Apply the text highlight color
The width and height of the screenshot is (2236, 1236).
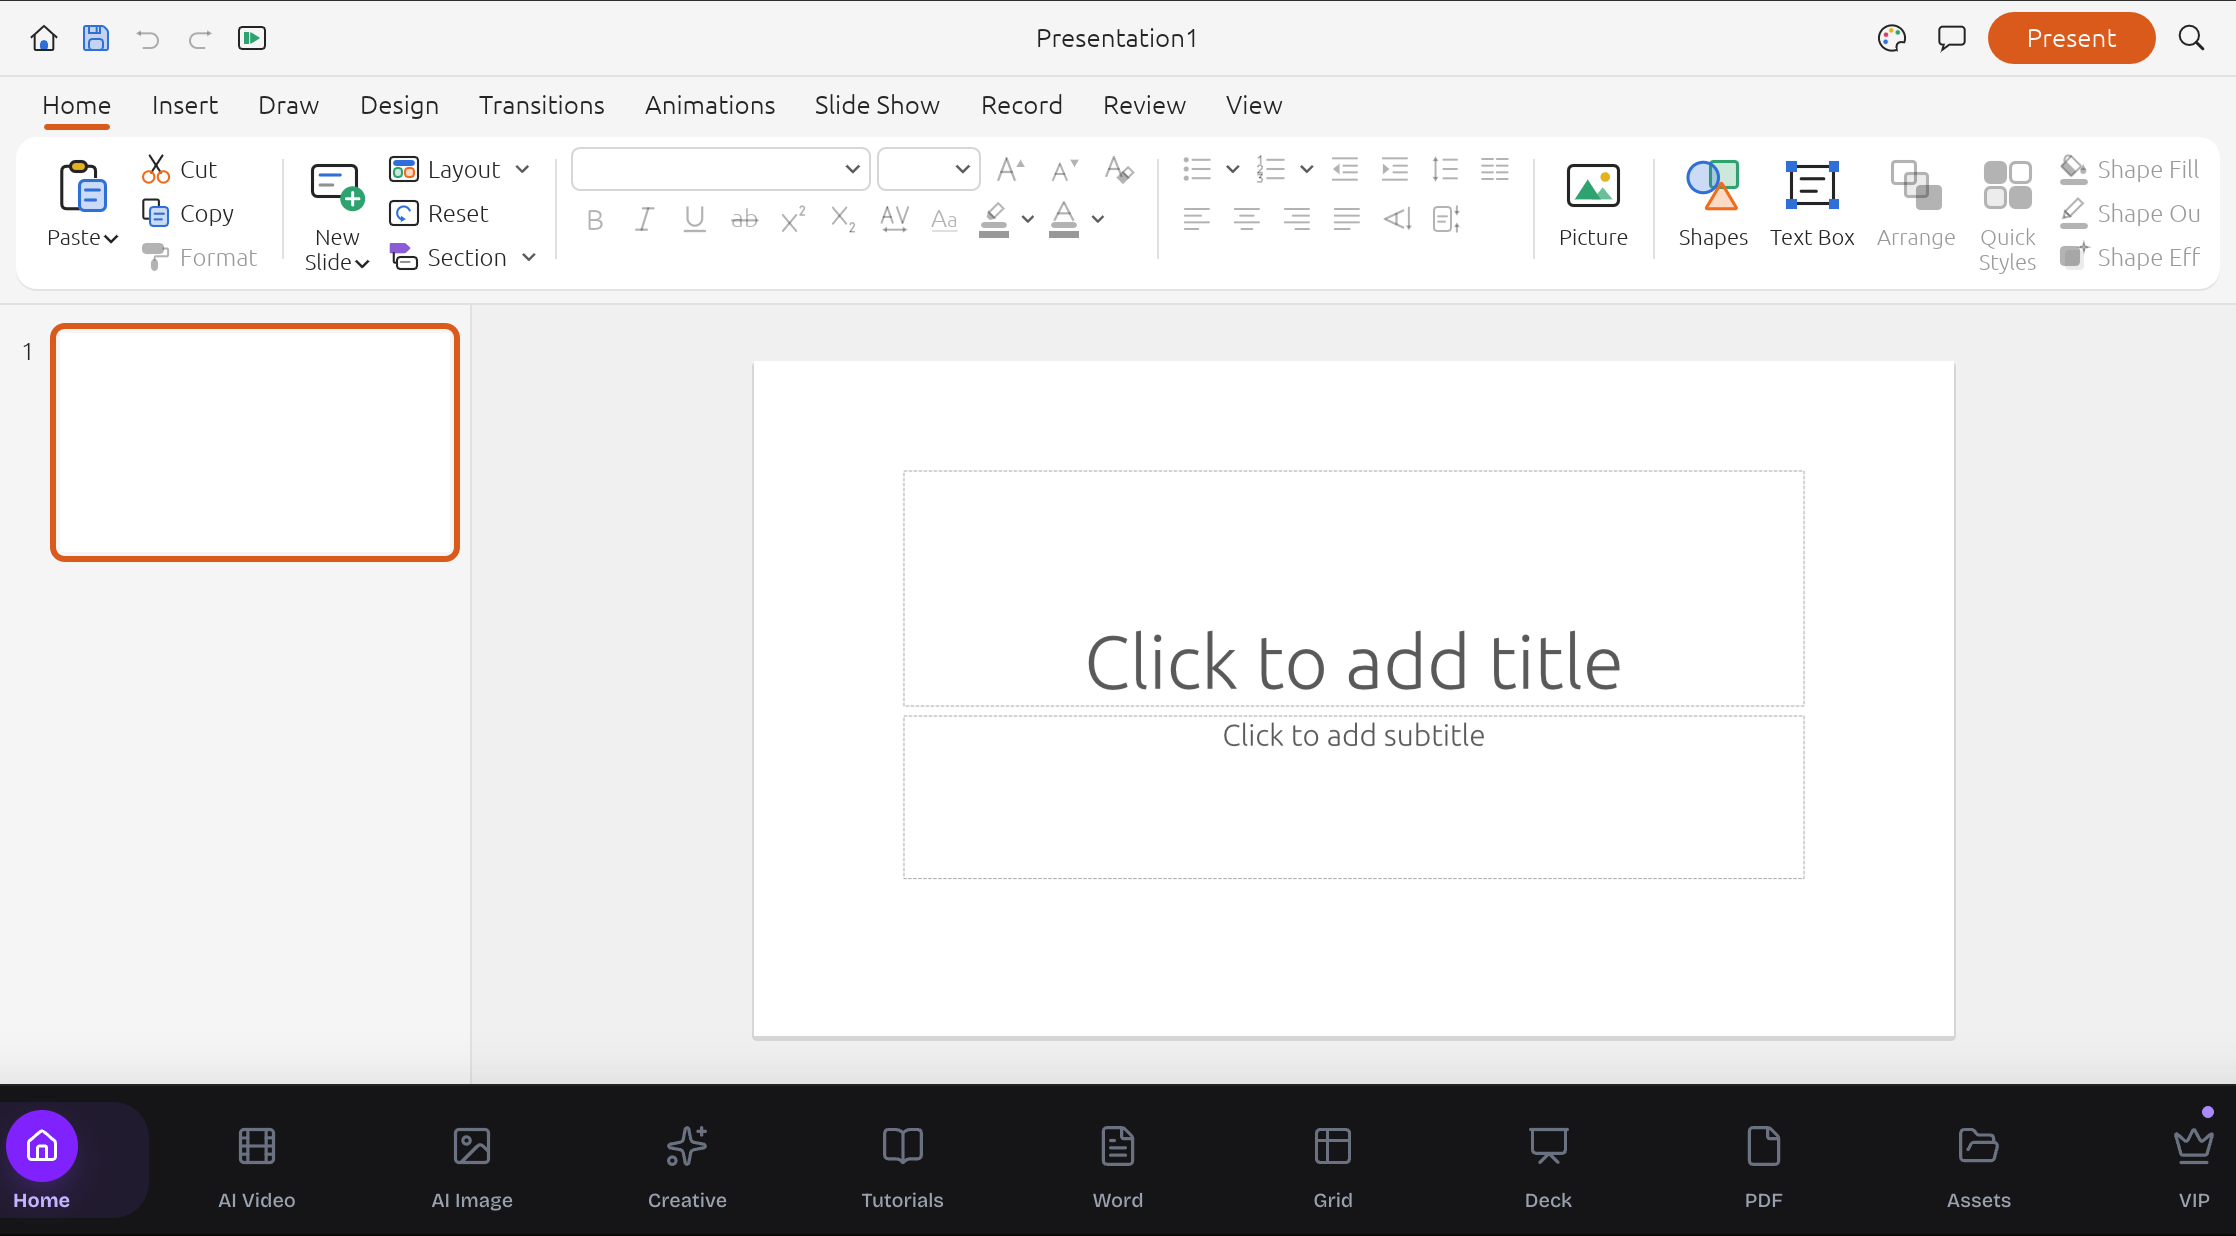994,219
